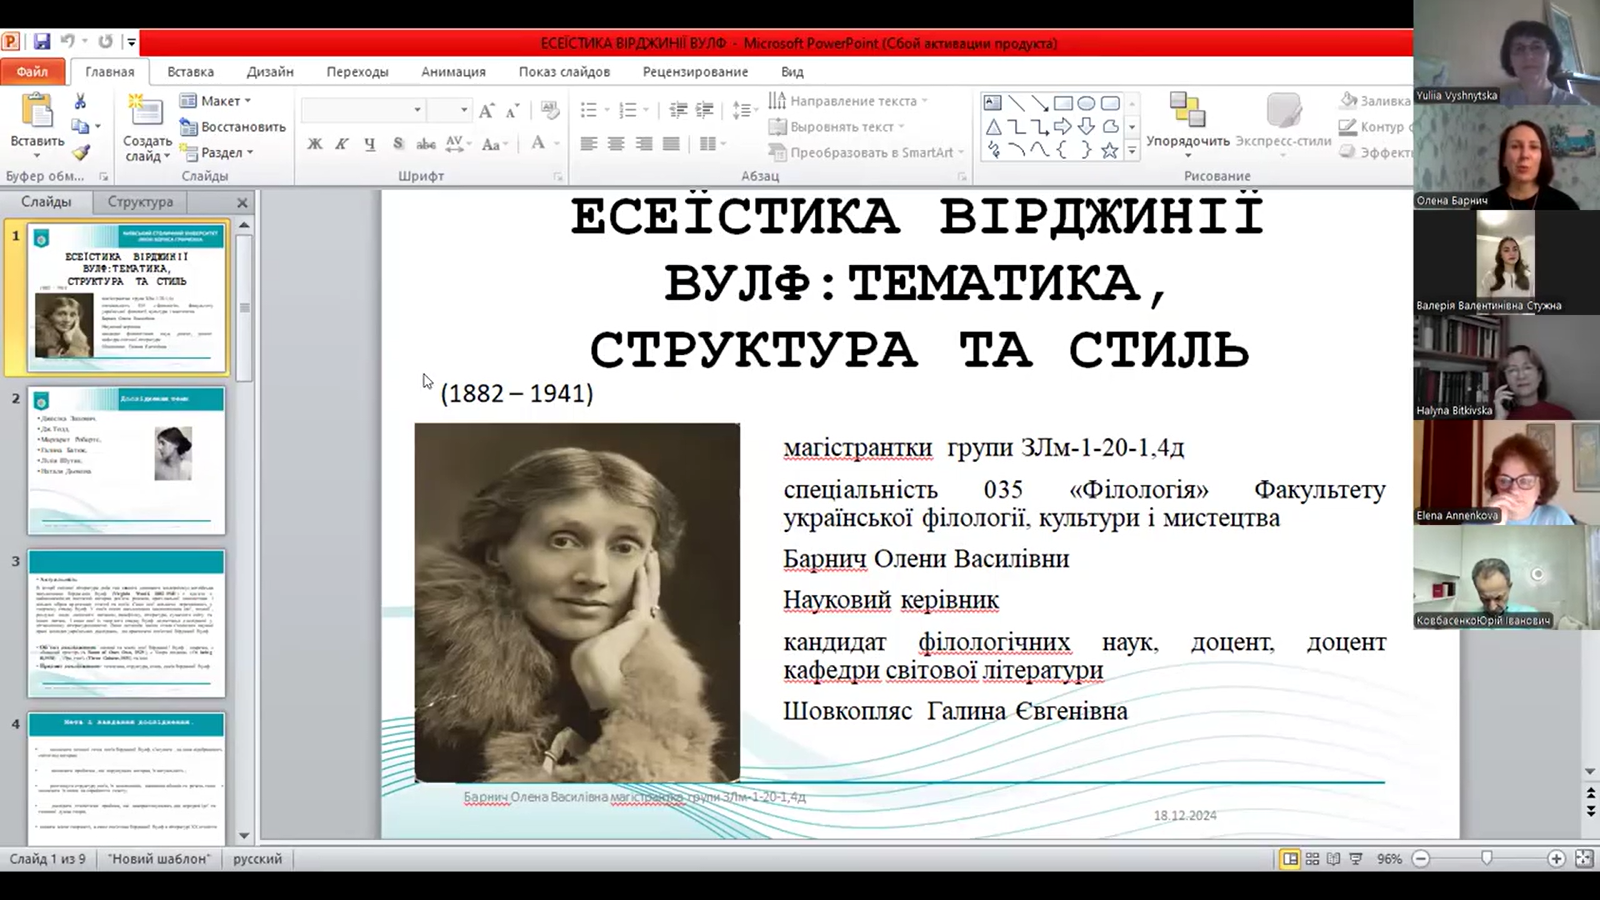This screenshot has height=900, width=1600.
Task: Click the Restore (Восстановить) button
Action: (x=233, y=127)
